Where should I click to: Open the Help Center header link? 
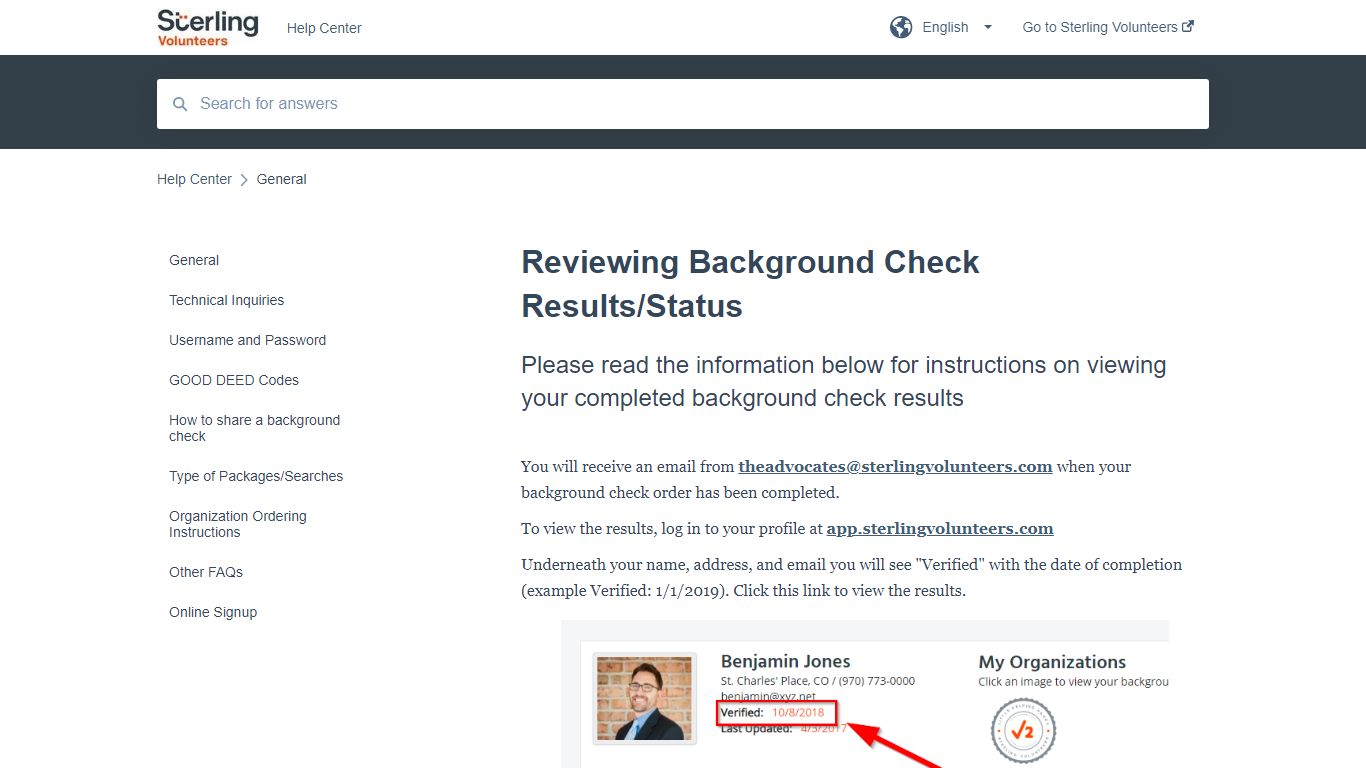(324, 28)
